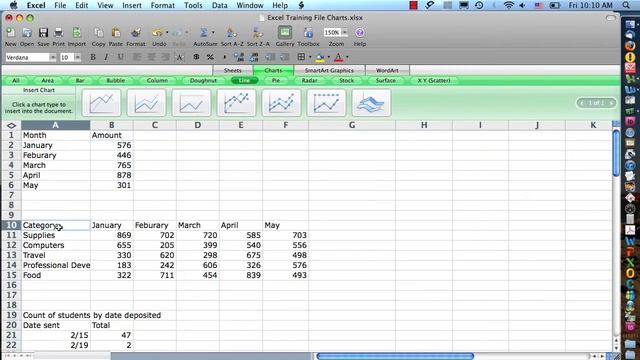Viewport: 640px width, 360px height.
Task: Click the Select All corner button
Action: pos(11,125)
